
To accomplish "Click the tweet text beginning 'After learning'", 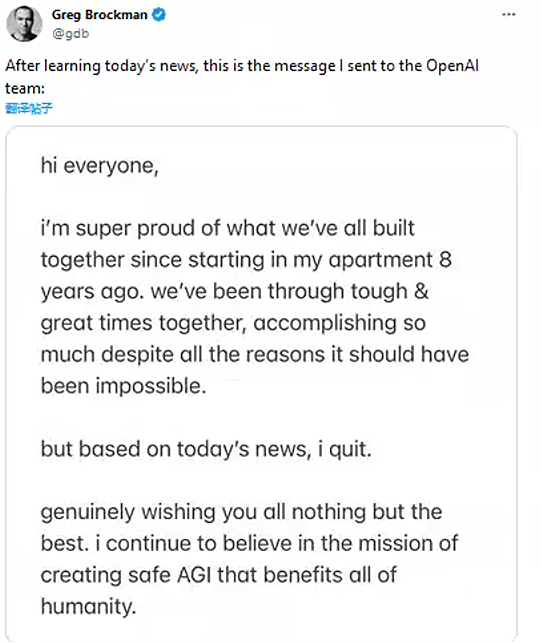I will (241, 77).
